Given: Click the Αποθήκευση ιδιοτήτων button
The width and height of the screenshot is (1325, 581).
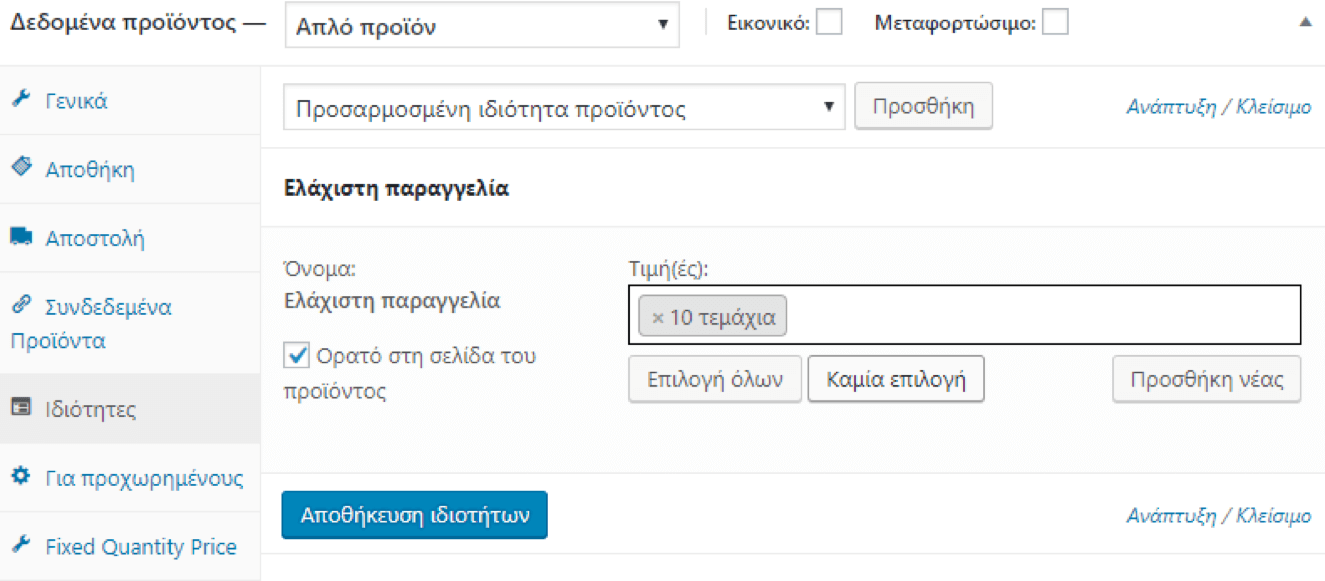Looking at the screenshot, I should coord(414,515).
